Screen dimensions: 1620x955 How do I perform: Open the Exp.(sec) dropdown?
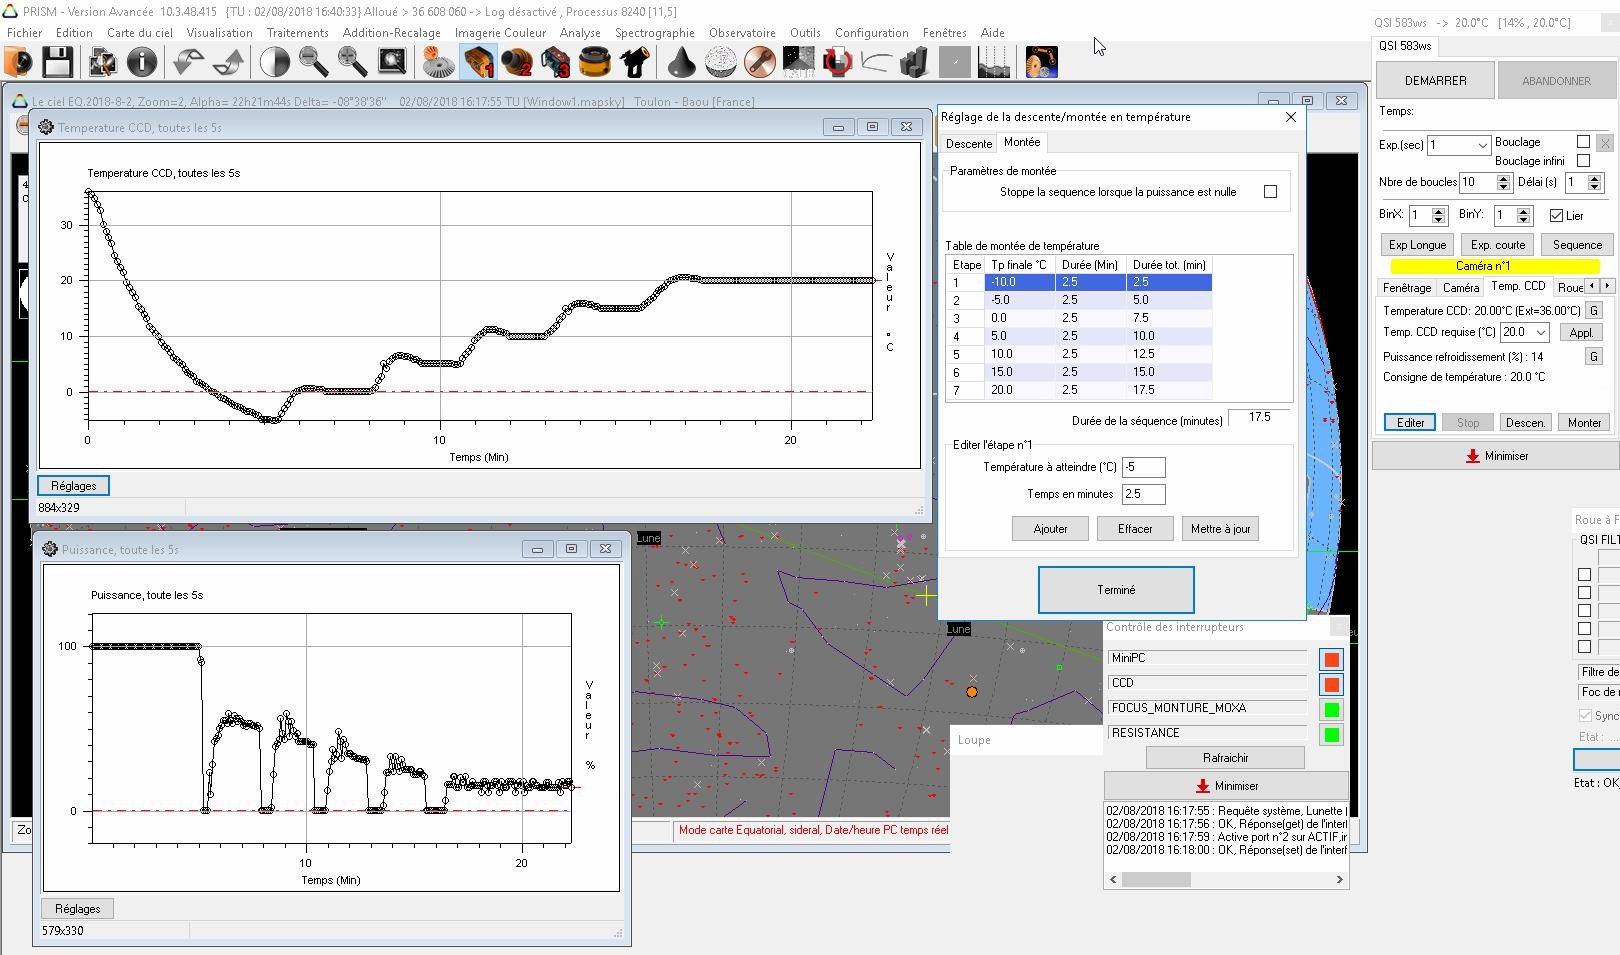pyautogui.click(x=1482, y=146)
